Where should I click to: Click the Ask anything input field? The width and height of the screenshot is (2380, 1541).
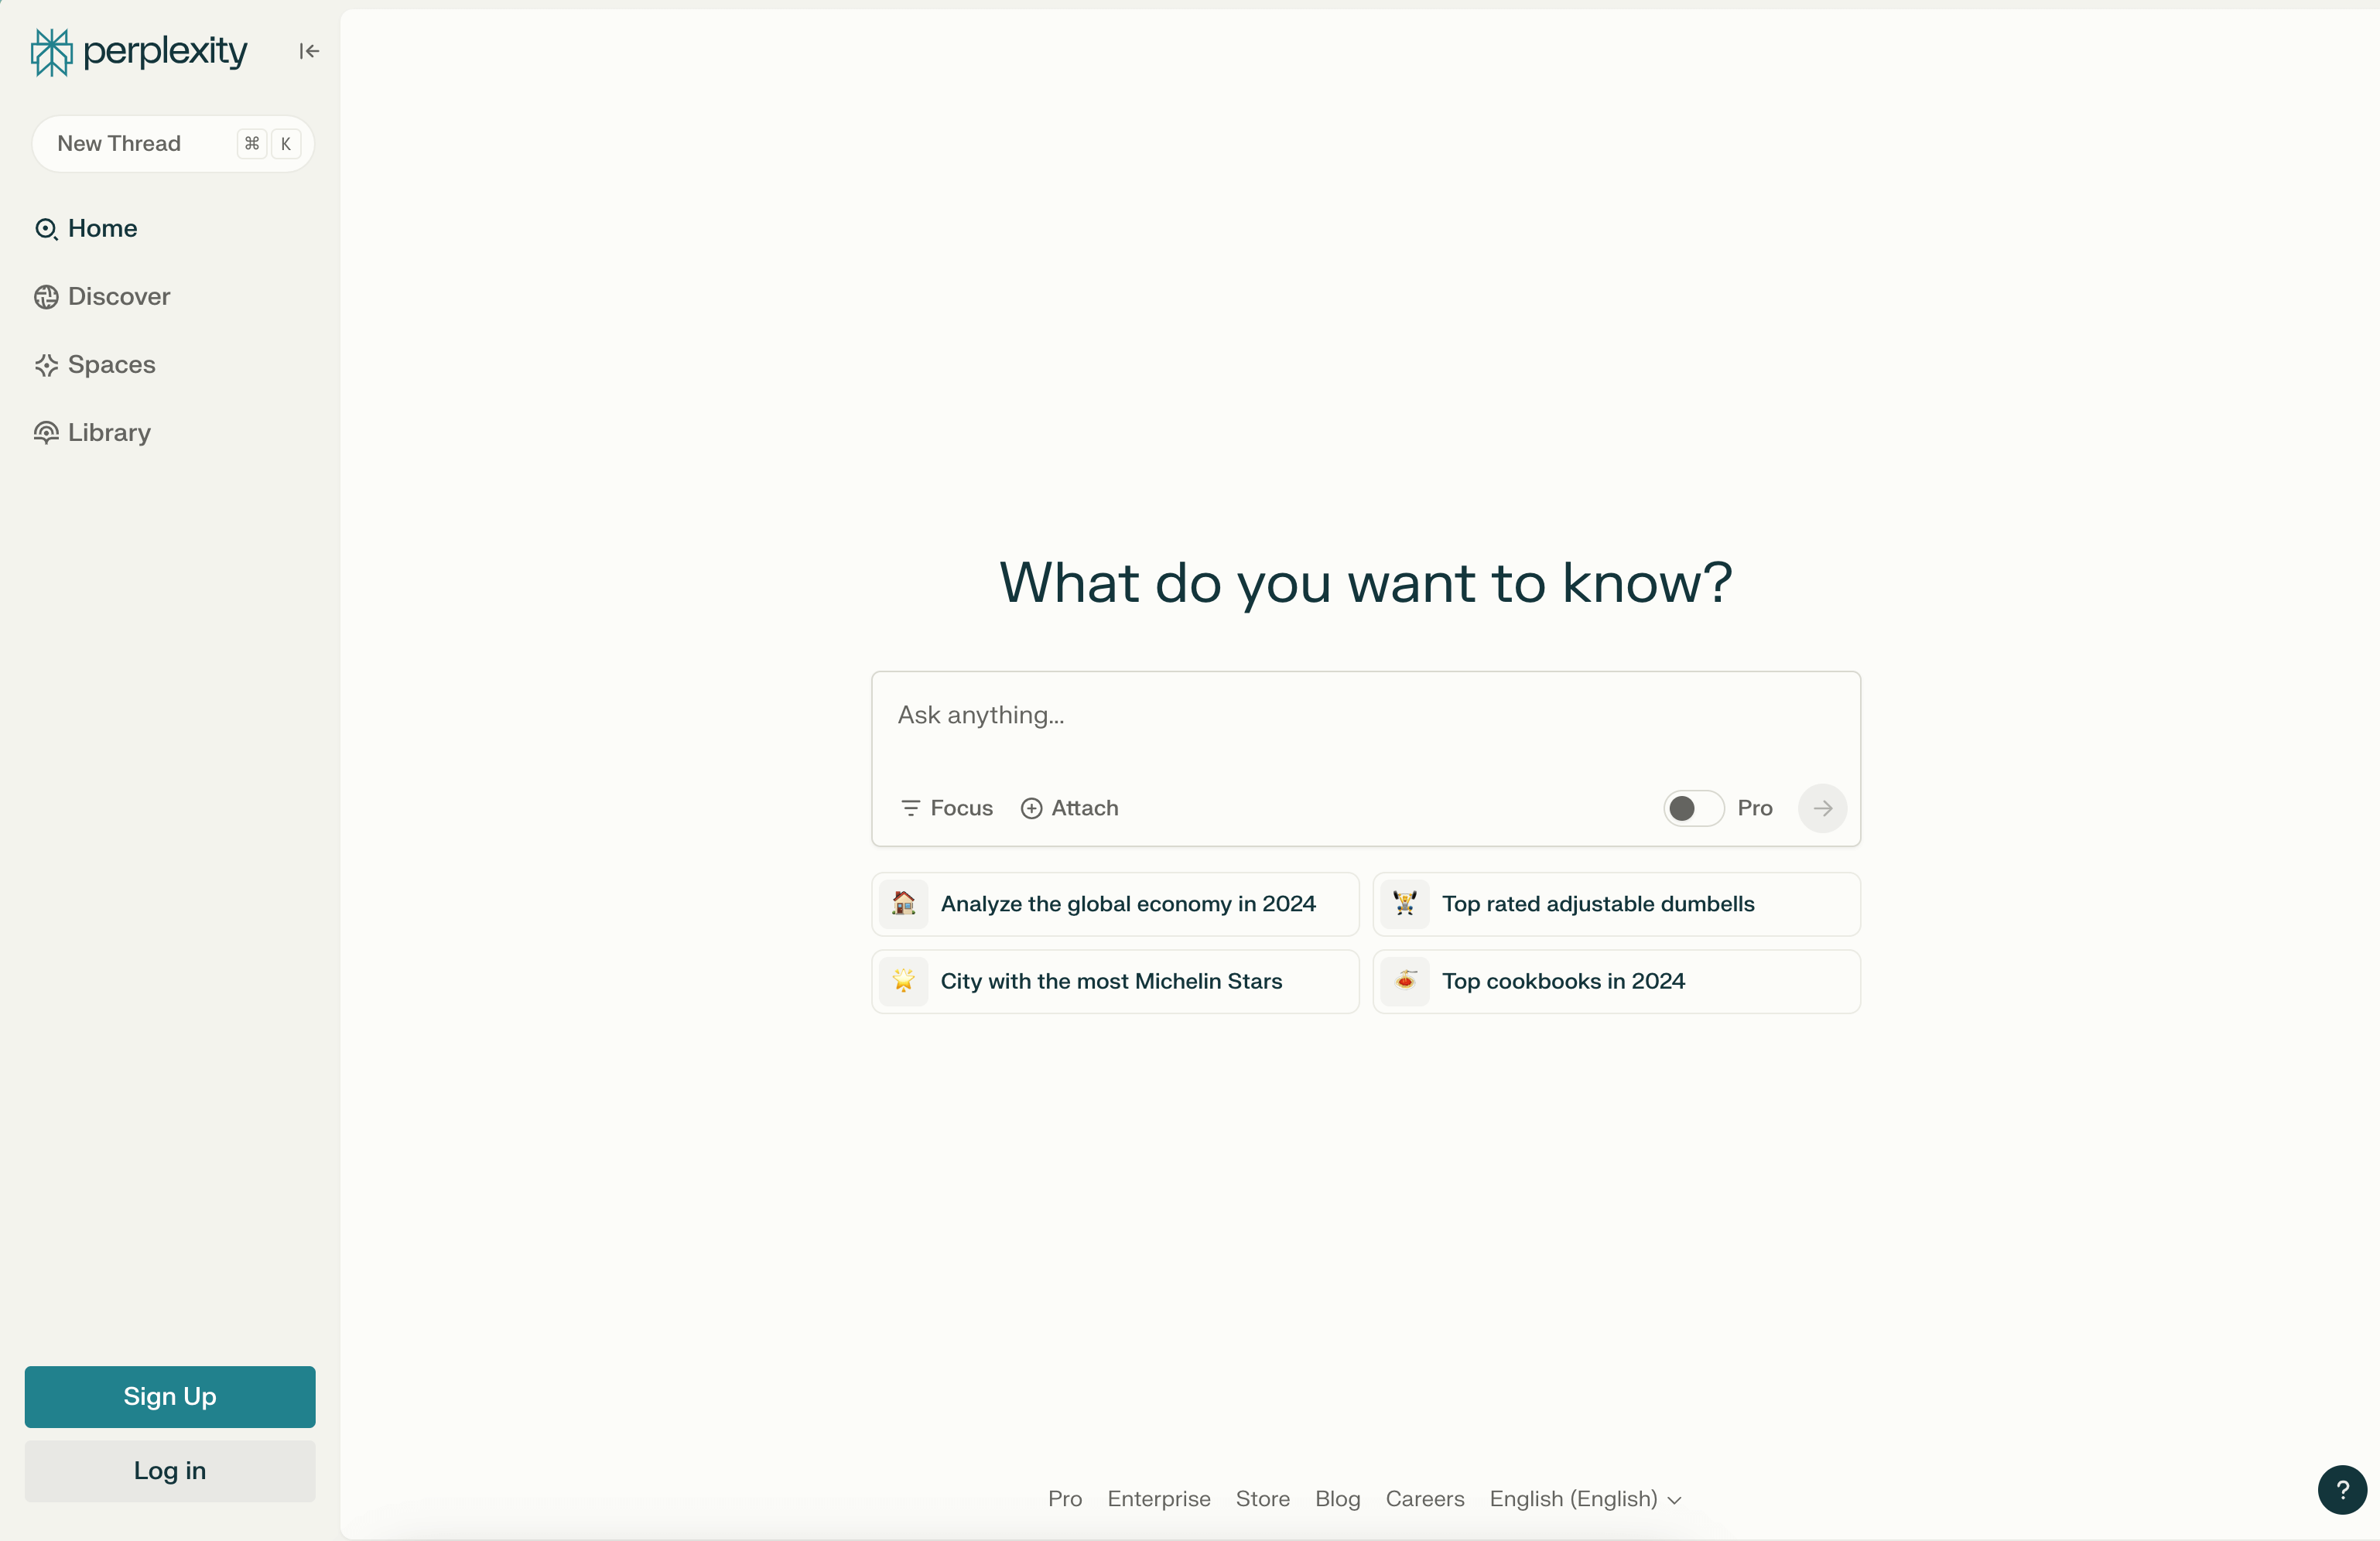click(x=1364, y=715)
